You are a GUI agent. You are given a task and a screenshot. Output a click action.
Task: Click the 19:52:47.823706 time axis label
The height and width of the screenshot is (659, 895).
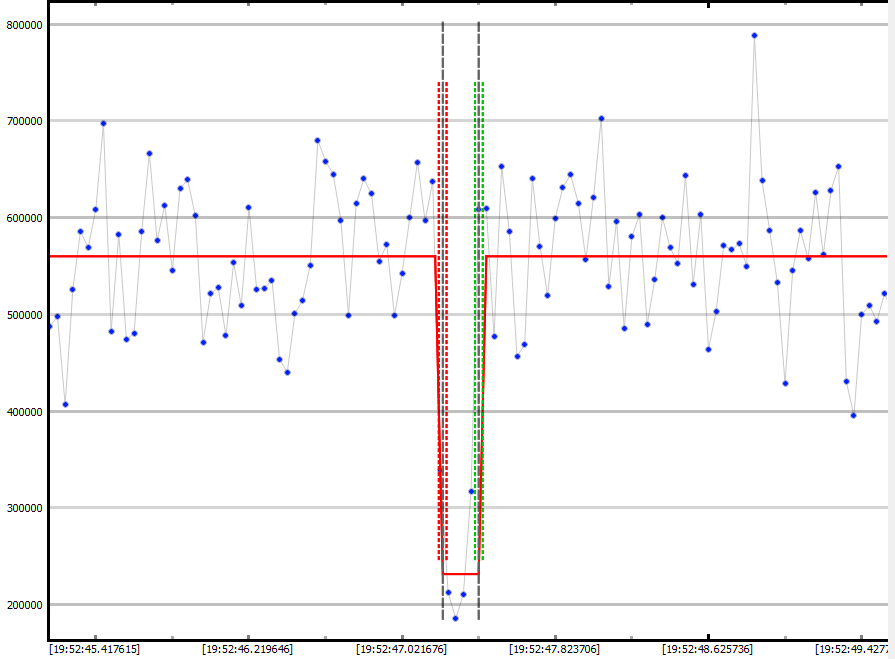554,649
